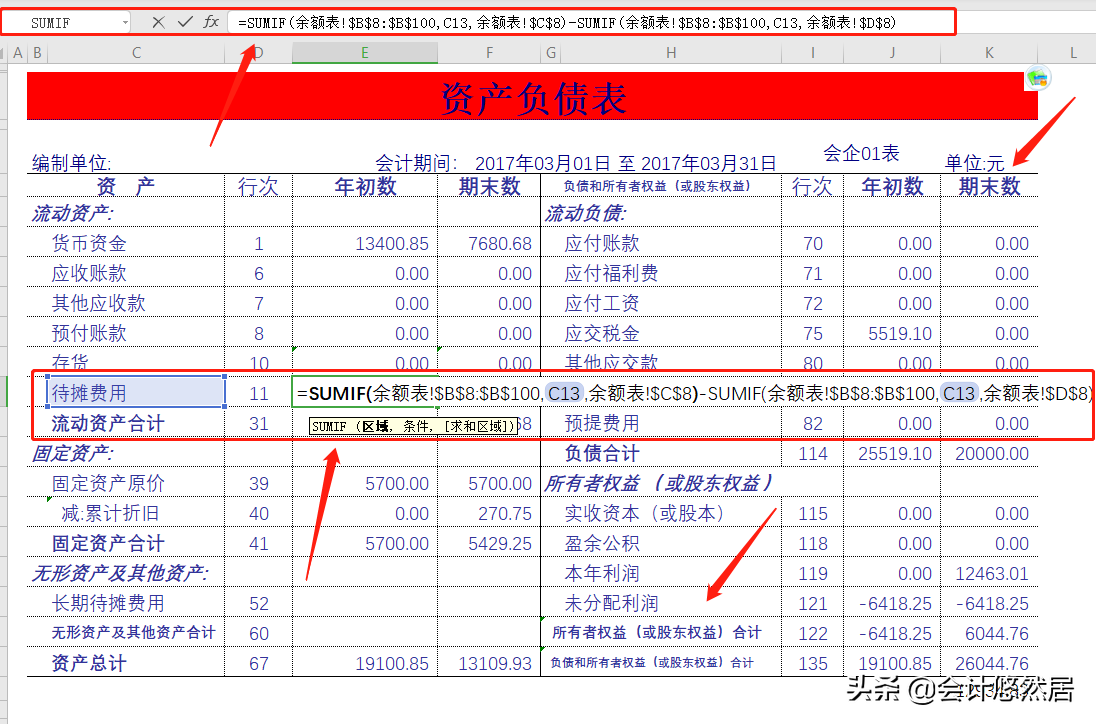The image size is (1096, 724).
Task: Click the green folder shortcut icon near the title
Action: [1036, 79]
